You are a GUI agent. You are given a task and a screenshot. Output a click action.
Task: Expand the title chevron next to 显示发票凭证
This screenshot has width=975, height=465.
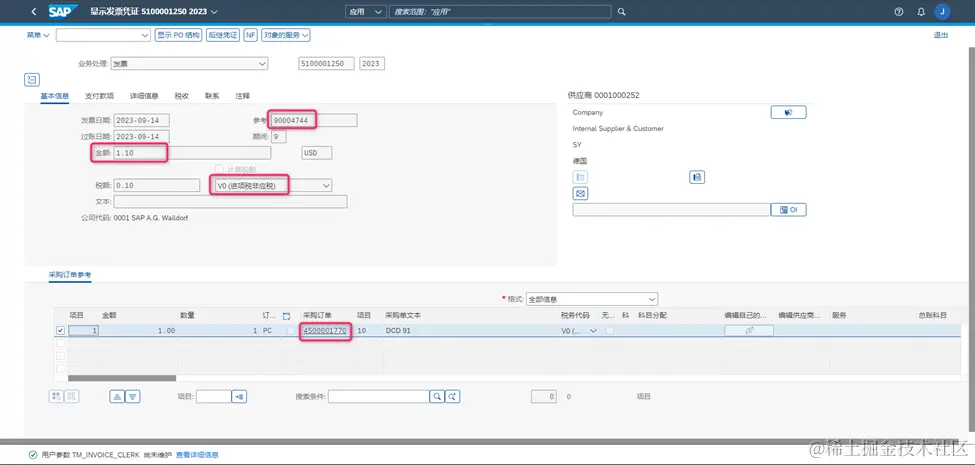tap(215, 12)
